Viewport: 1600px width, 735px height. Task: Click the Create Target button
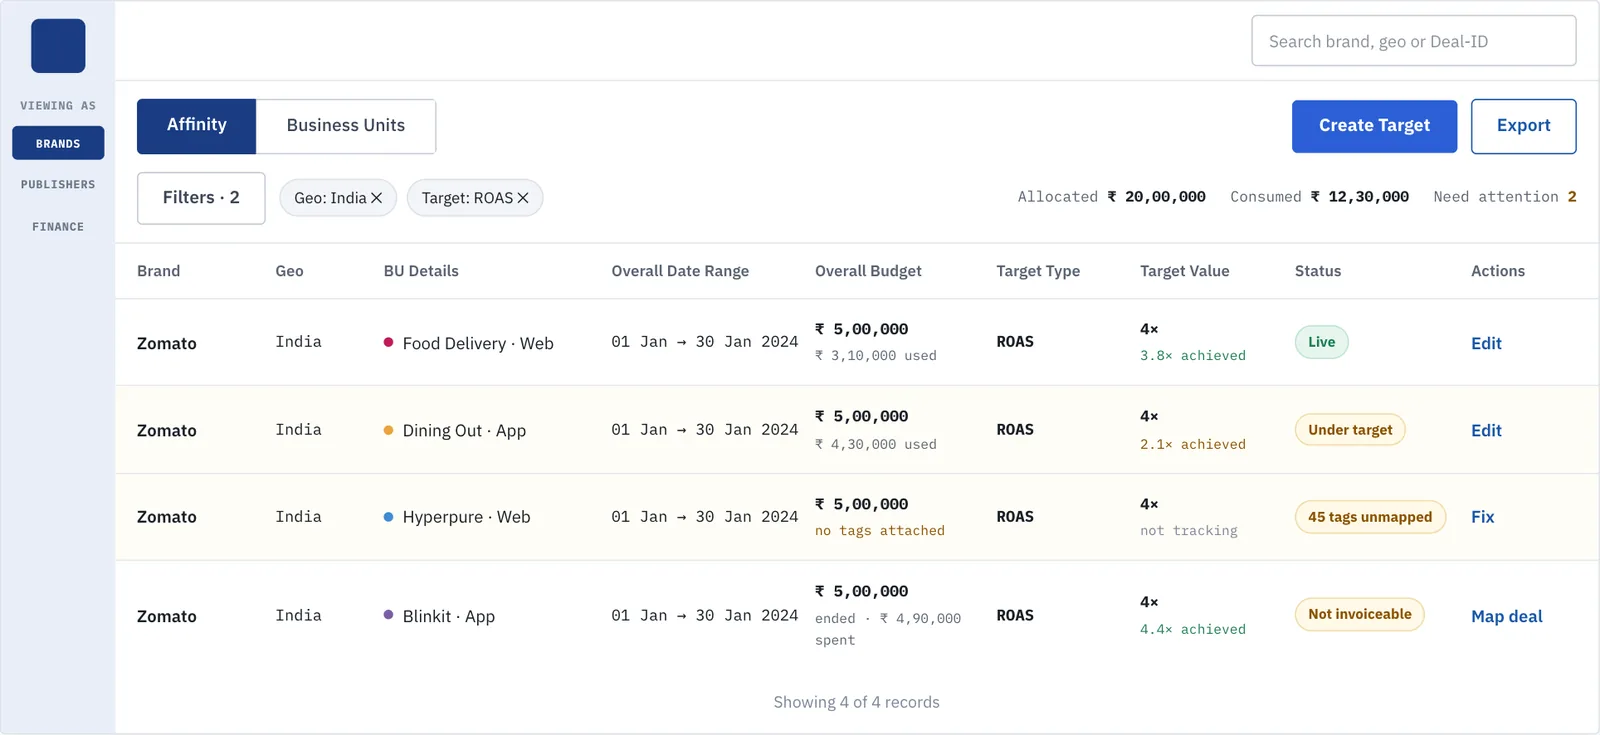1374,126
